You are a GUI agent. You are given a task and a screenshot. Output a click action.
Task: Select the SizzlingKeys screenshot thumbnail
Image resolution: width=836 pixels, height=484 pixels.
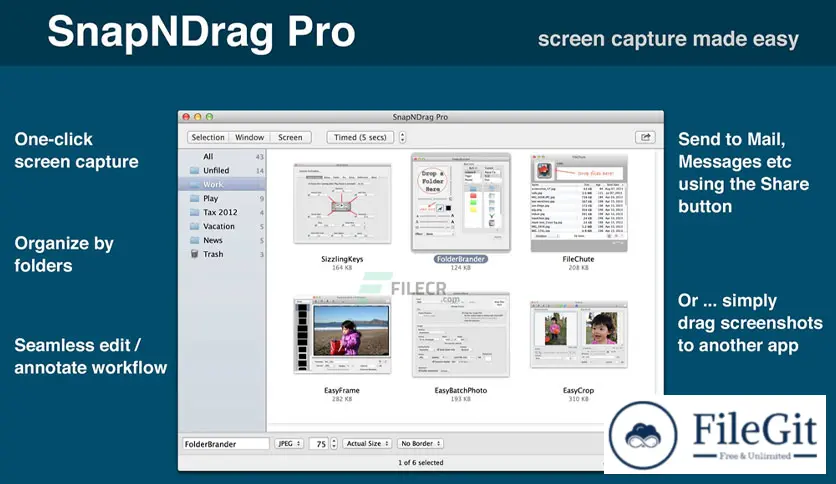pyautogui.click(x=342, y=203)
